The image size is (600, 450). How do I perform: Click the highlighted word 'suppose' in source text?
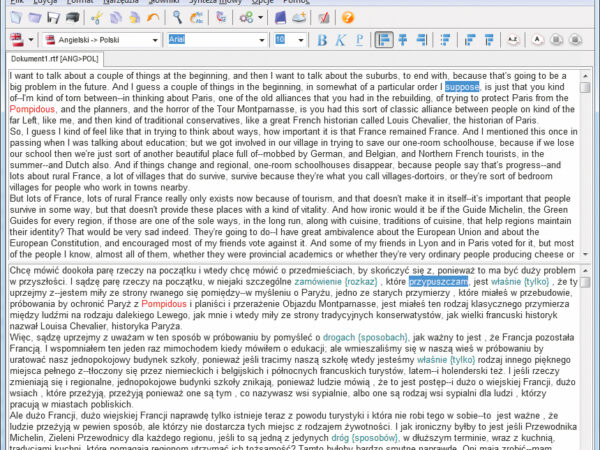coord(462,87)
